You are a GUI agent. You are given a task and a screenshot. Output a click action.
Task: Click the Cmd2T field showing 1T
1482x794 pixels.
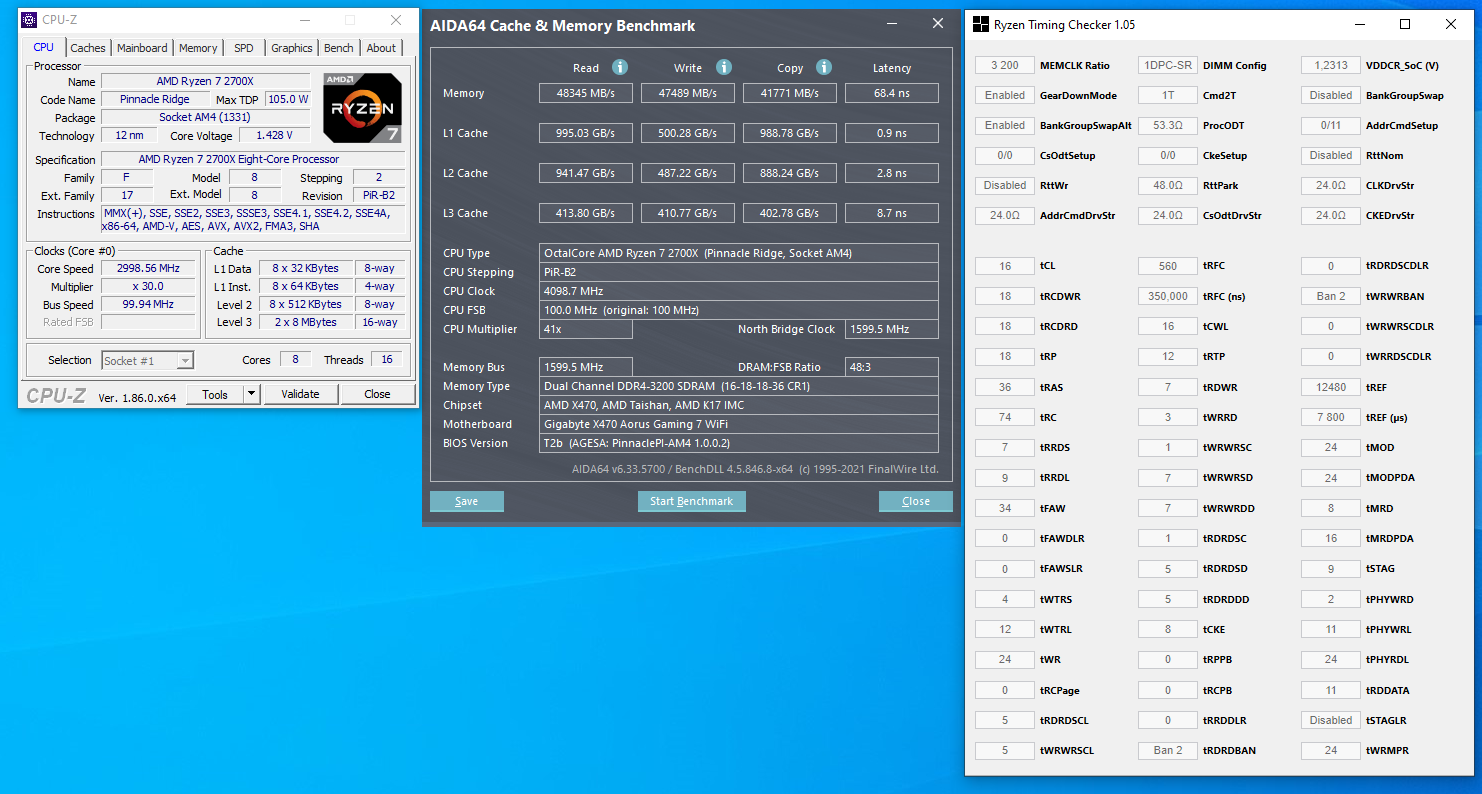point(1168,95)
